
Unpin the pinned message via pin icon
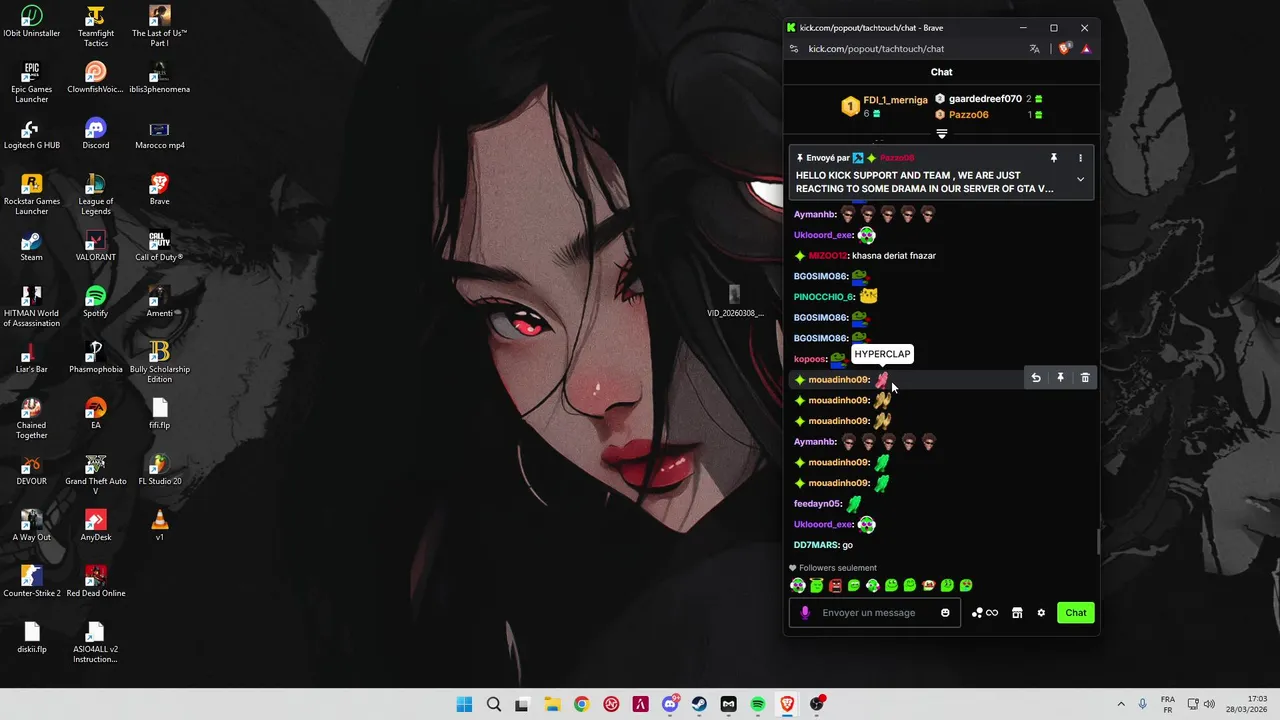pos(1053,158)
